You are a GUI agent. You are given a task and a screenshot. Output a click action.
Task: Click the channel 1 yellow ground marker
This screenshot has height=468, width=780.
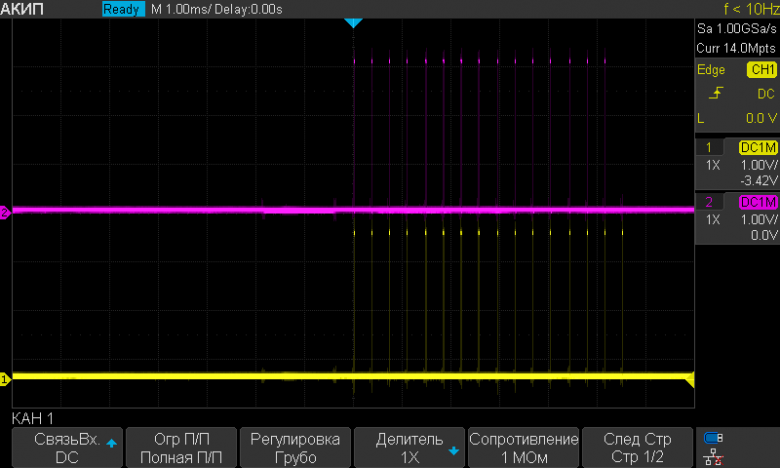tap(4, 379)
